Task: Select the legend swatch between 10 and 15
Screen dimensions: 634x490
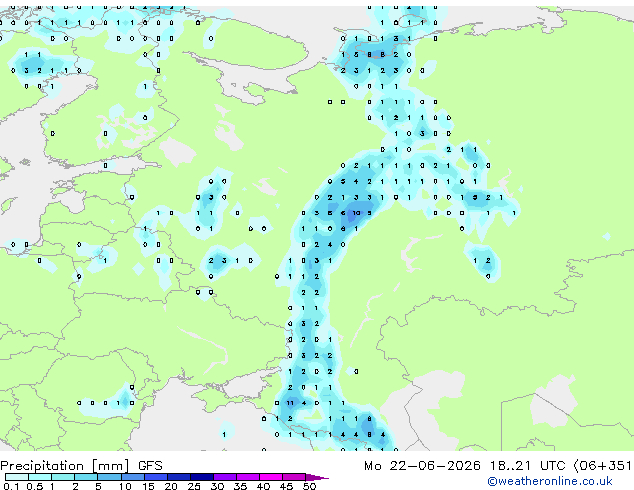Action: click(132, 477)
